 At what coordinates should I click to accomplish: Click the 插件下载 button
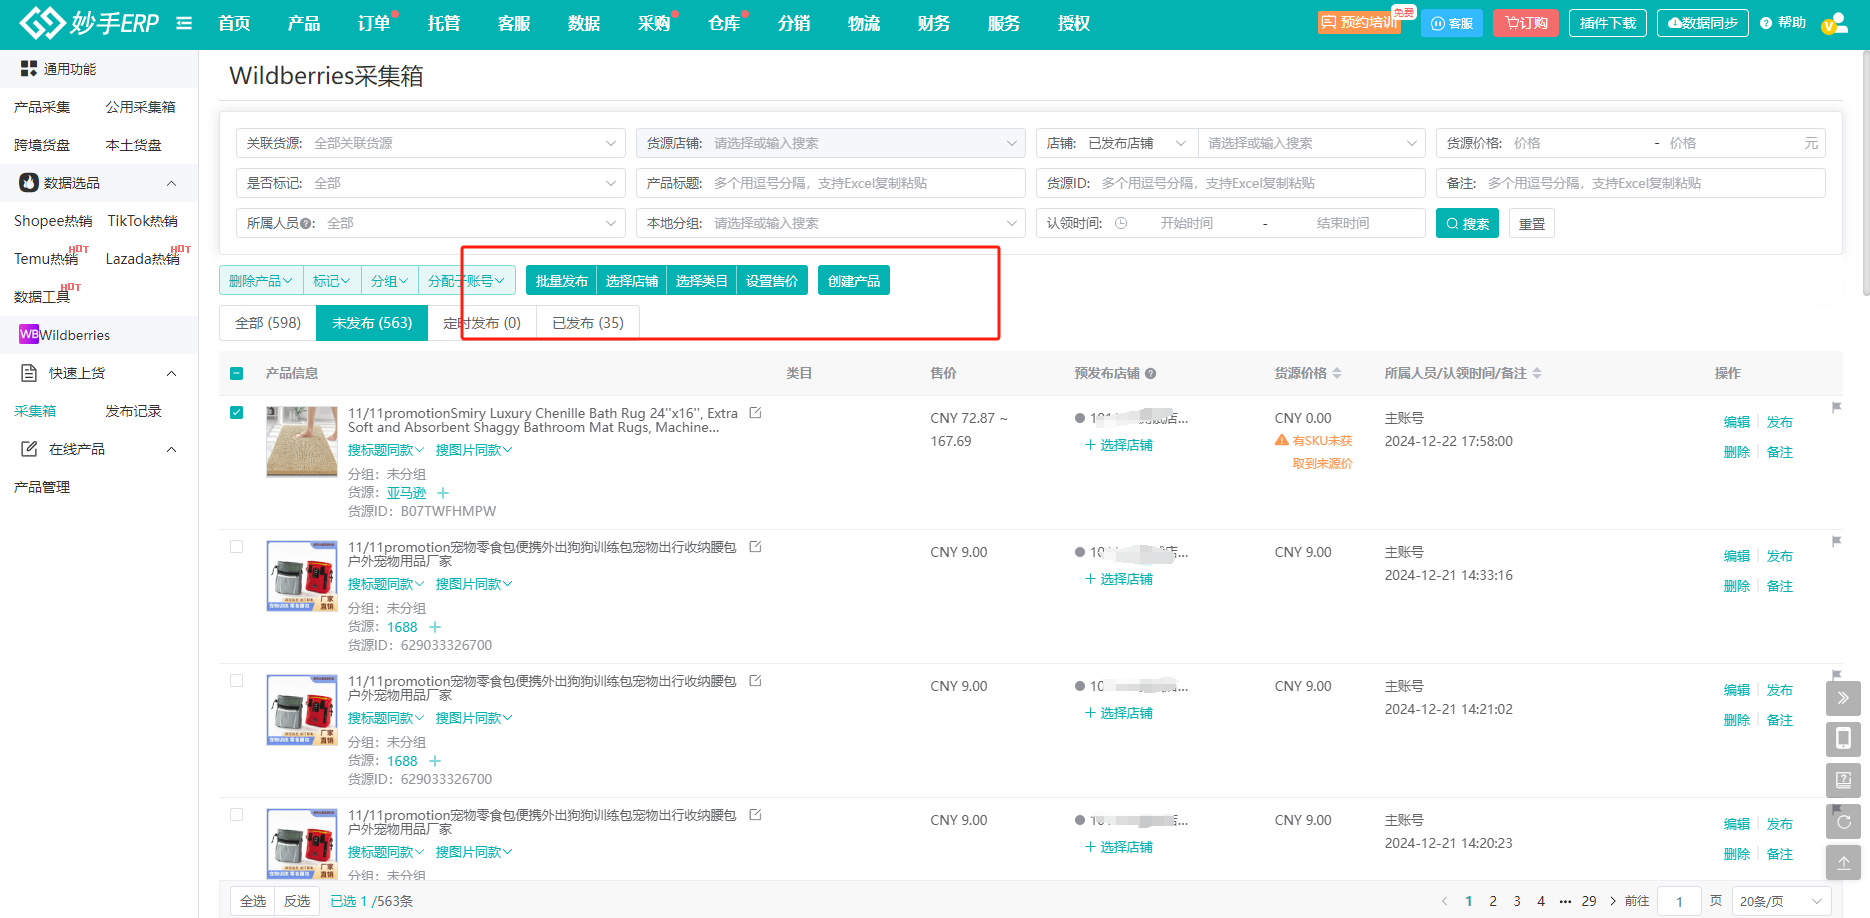point(1608,23)
